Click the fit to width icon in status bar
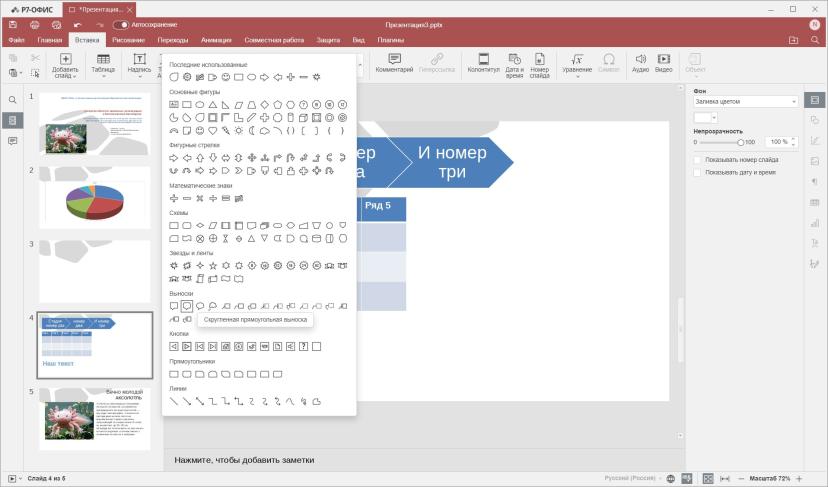 coord(725,479)
